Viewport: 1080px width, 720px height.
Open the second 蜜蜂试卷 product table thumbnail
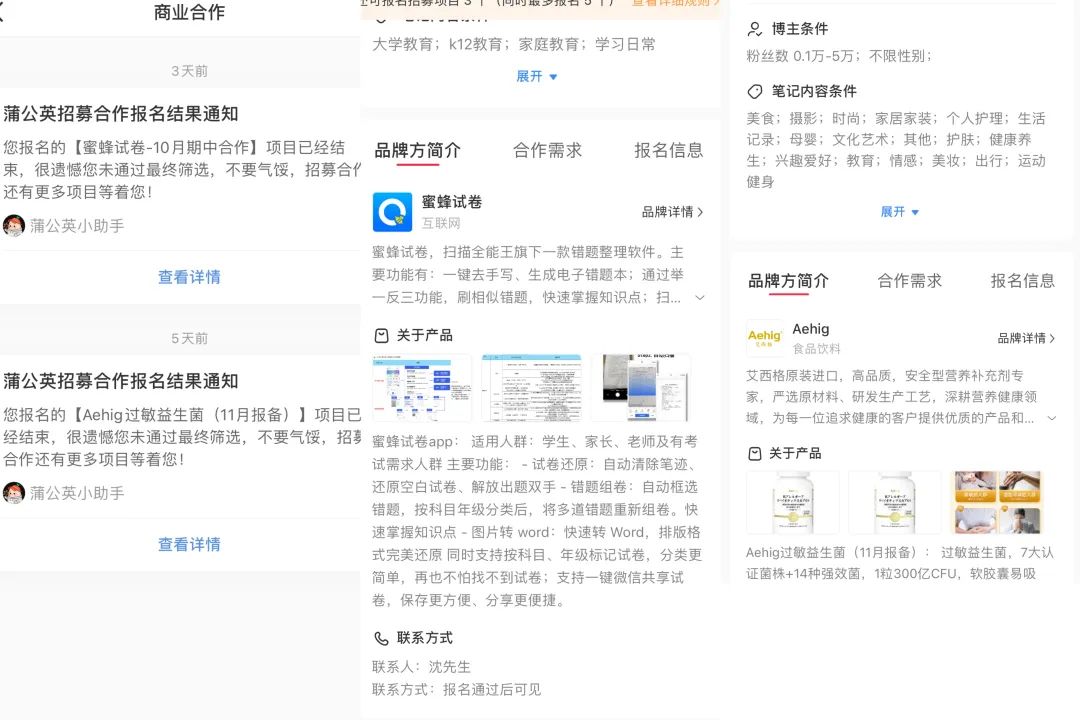coord(531,388)
